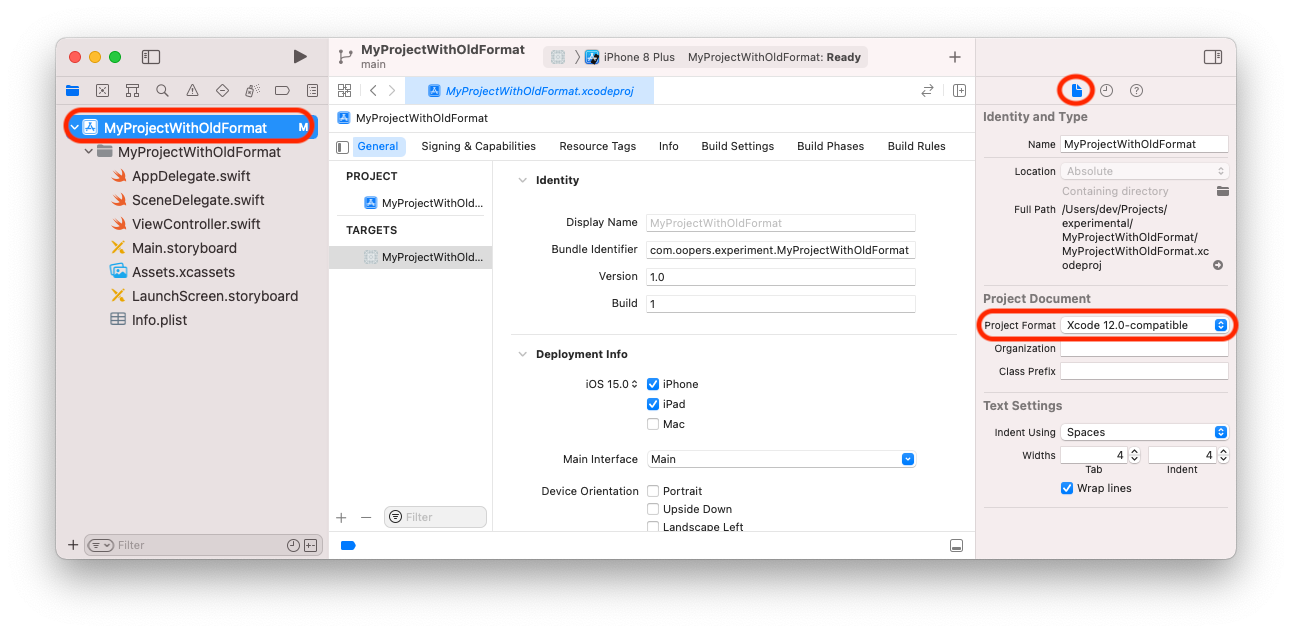Run the project with the play button

click(300, 57)
